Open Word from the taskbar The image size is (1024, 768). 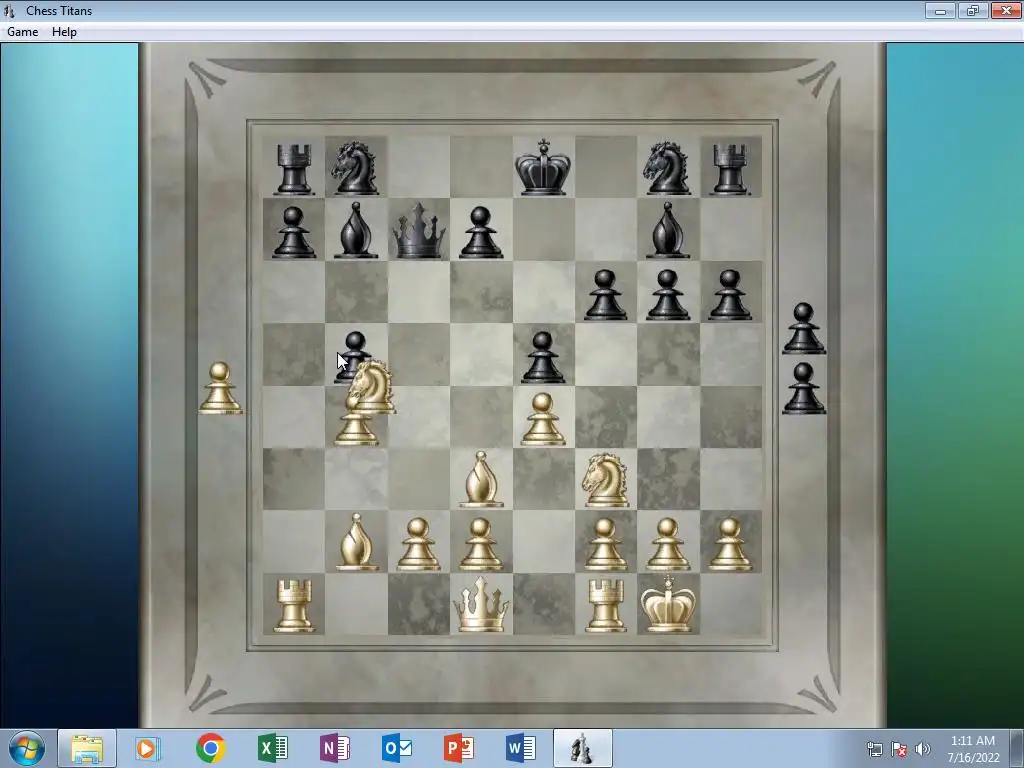tap(521, 748)
